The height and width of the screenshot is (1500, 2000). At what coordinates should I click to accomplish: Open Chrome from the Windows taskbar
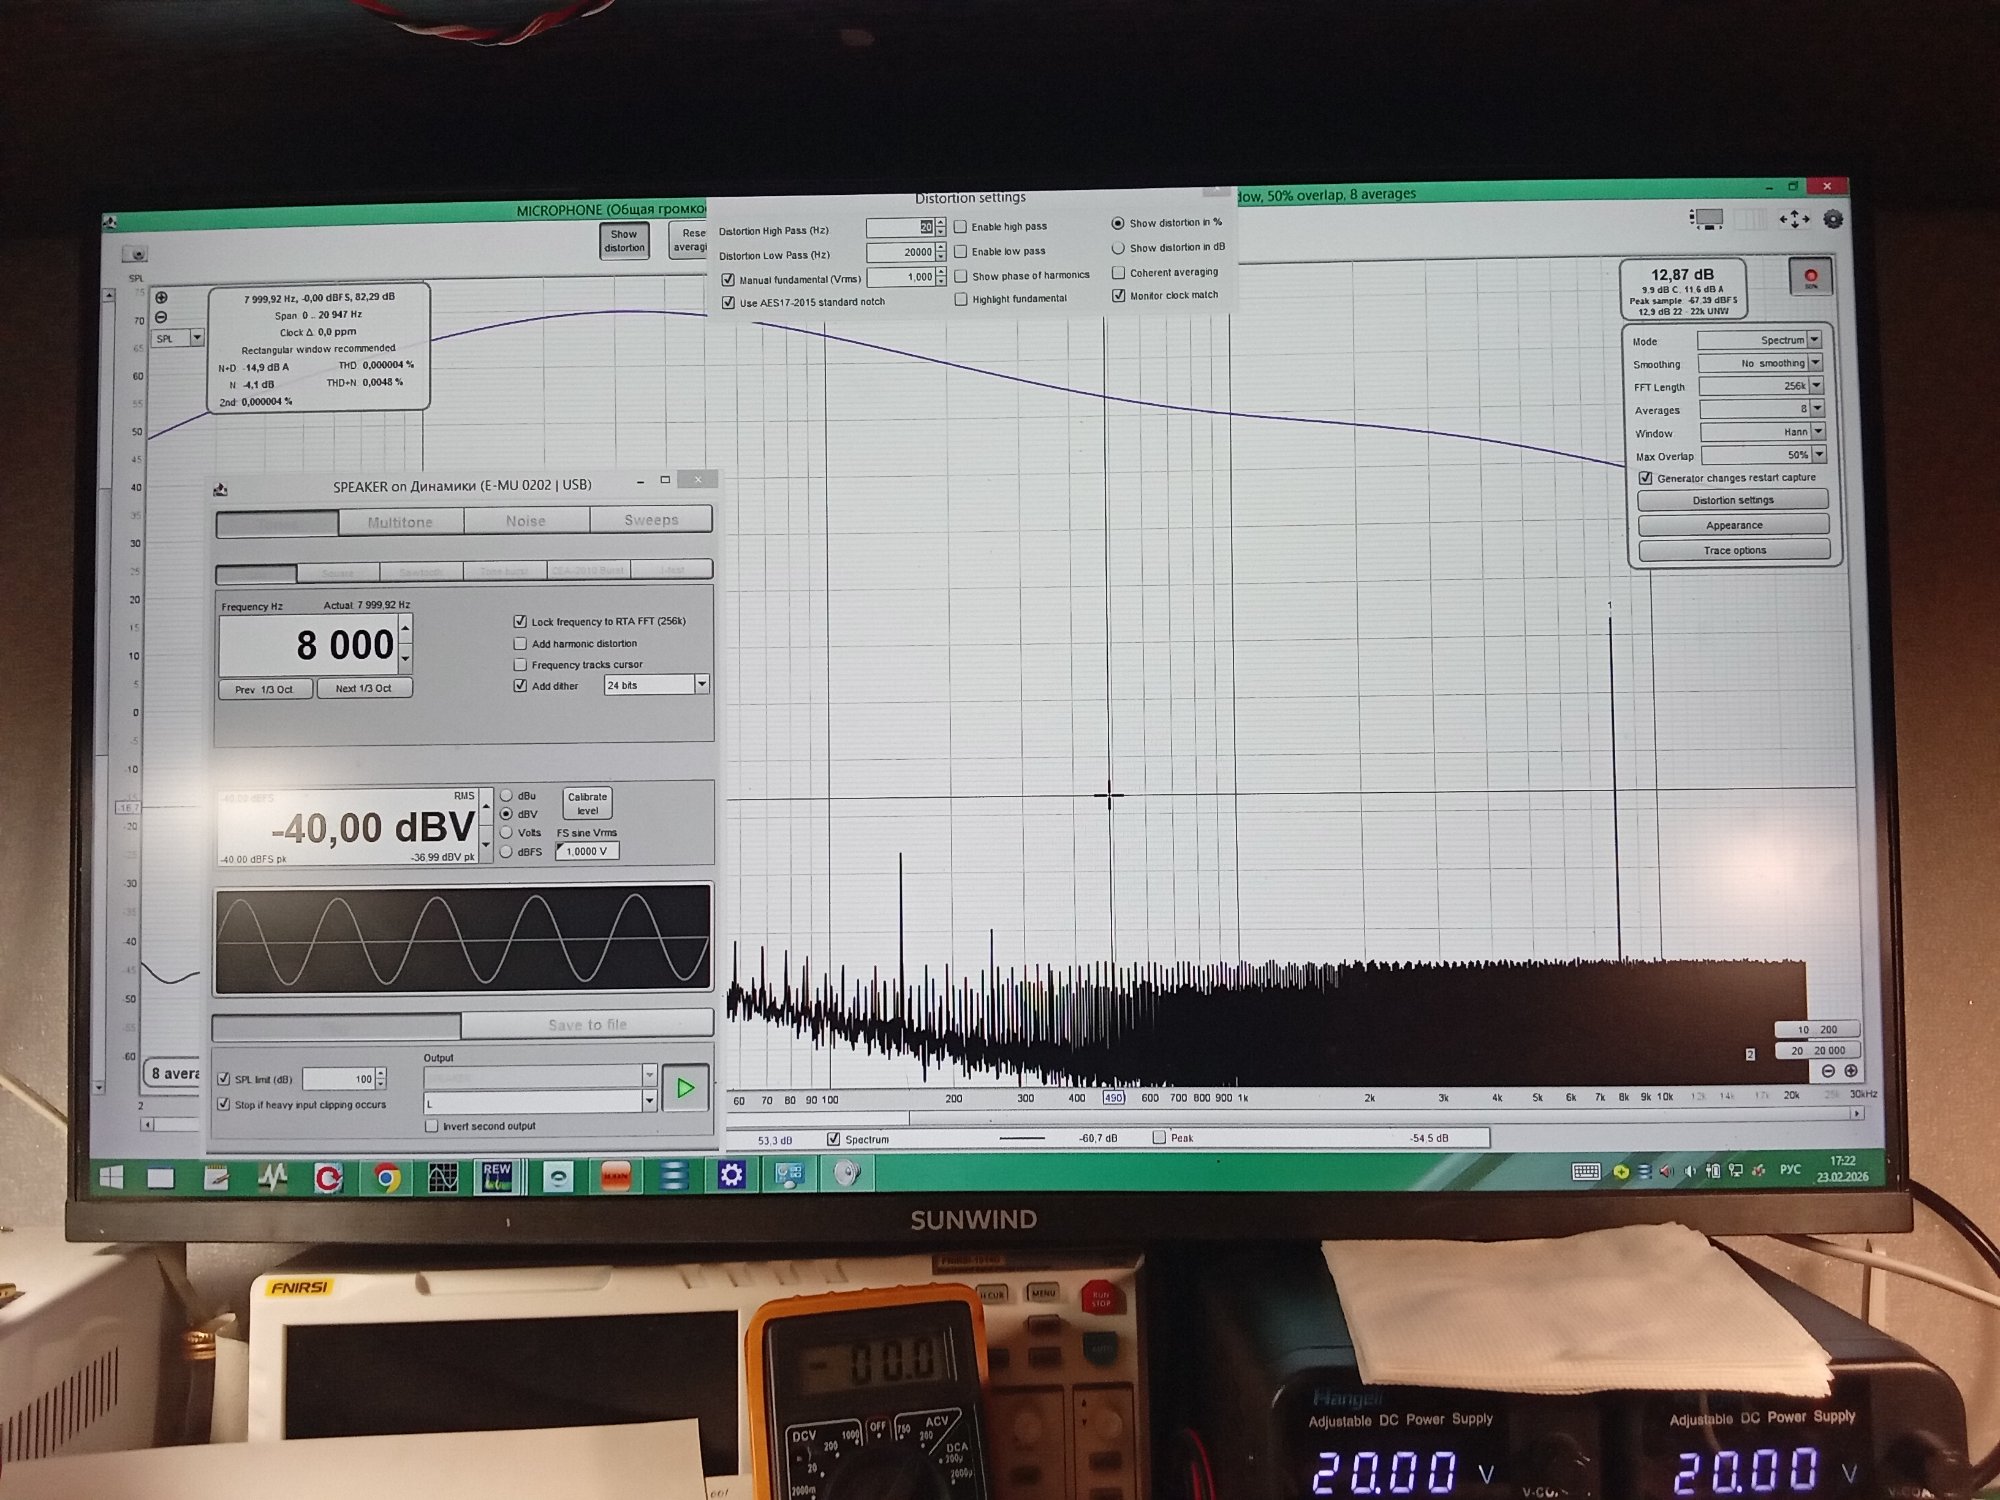[386, 1178]
